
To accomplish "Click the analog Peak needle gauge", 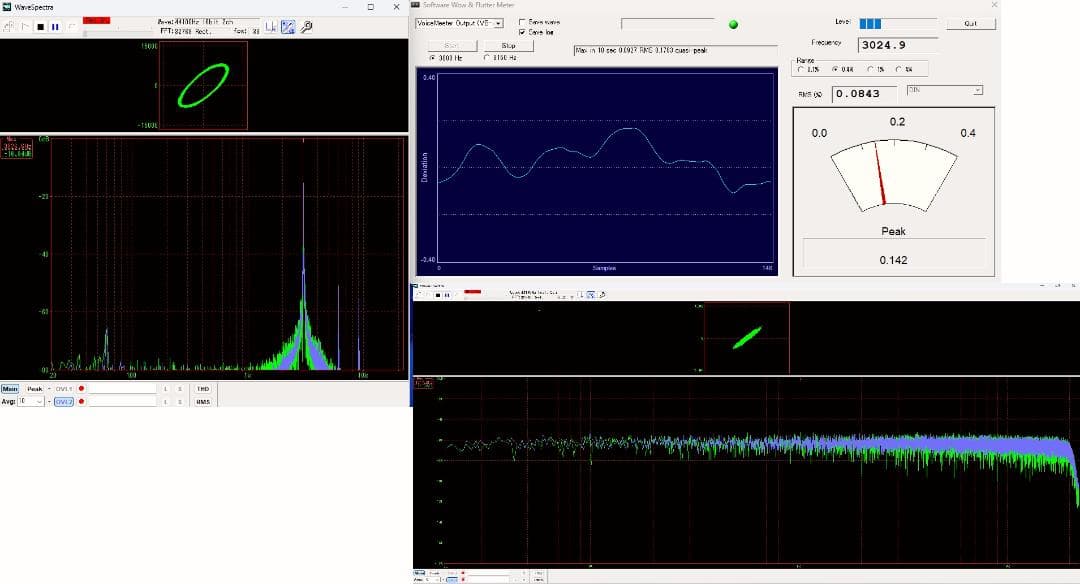I will coord(893,176).
